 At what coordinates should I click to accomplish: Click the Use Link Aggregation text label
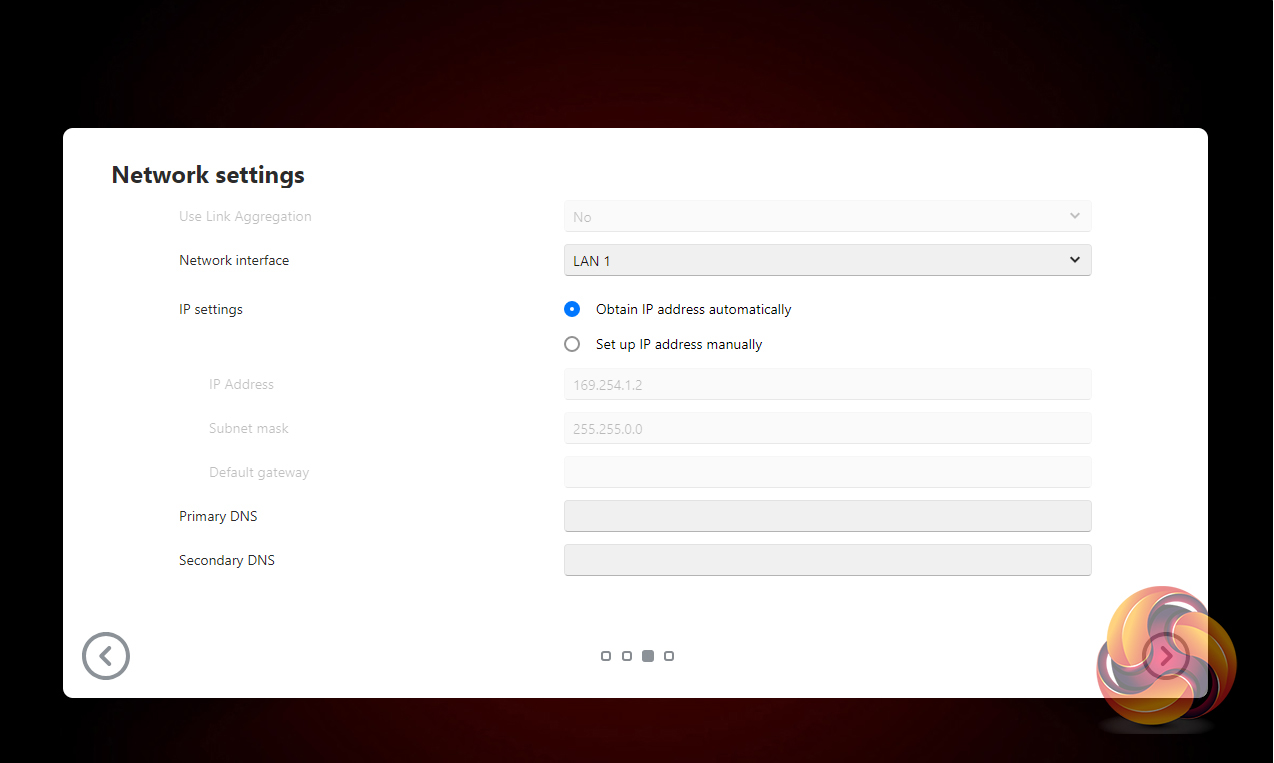[x=245, y=216]
